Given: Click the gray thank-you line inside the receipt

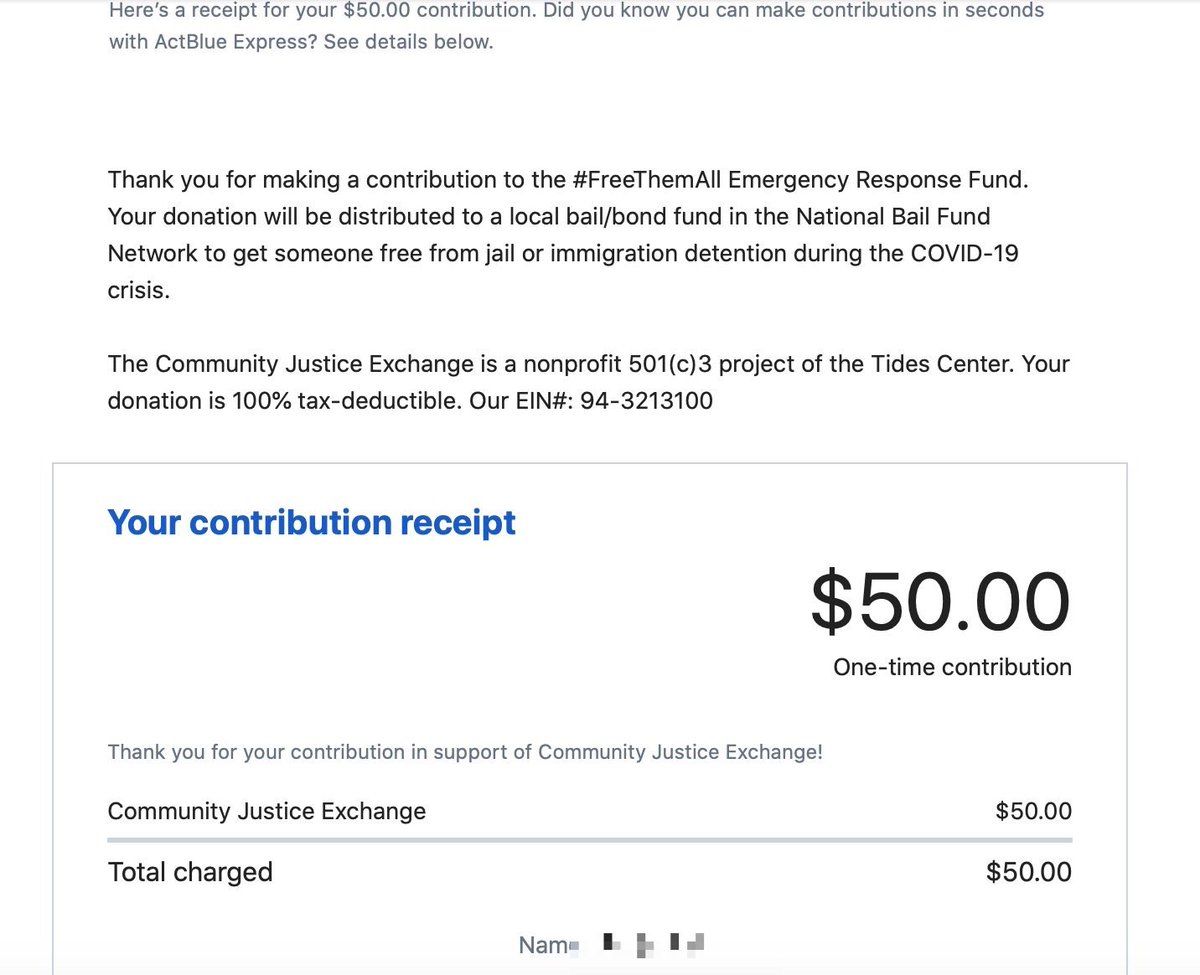Looking at the screenshot, I should tap(465, 752).
